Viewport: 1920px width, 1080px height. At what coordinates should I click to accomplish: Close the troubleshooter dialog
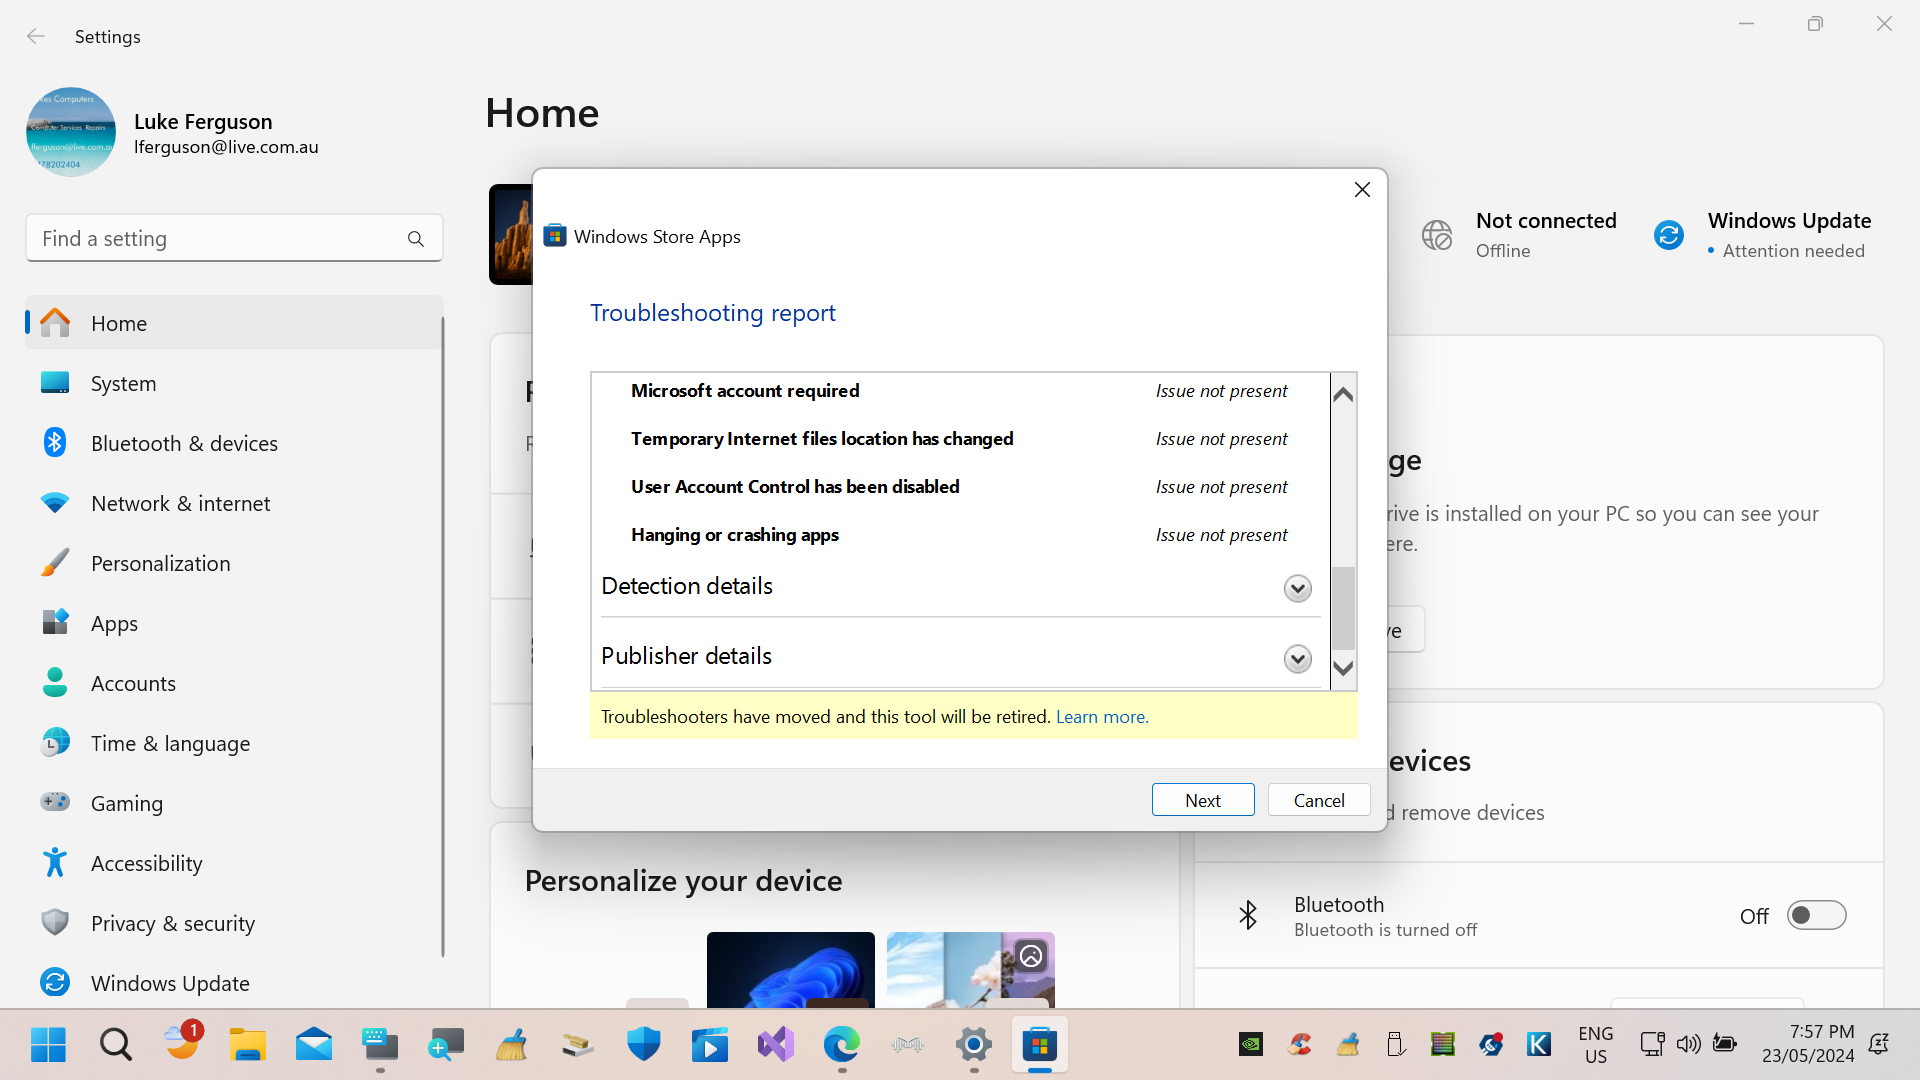click(1362, 190)
